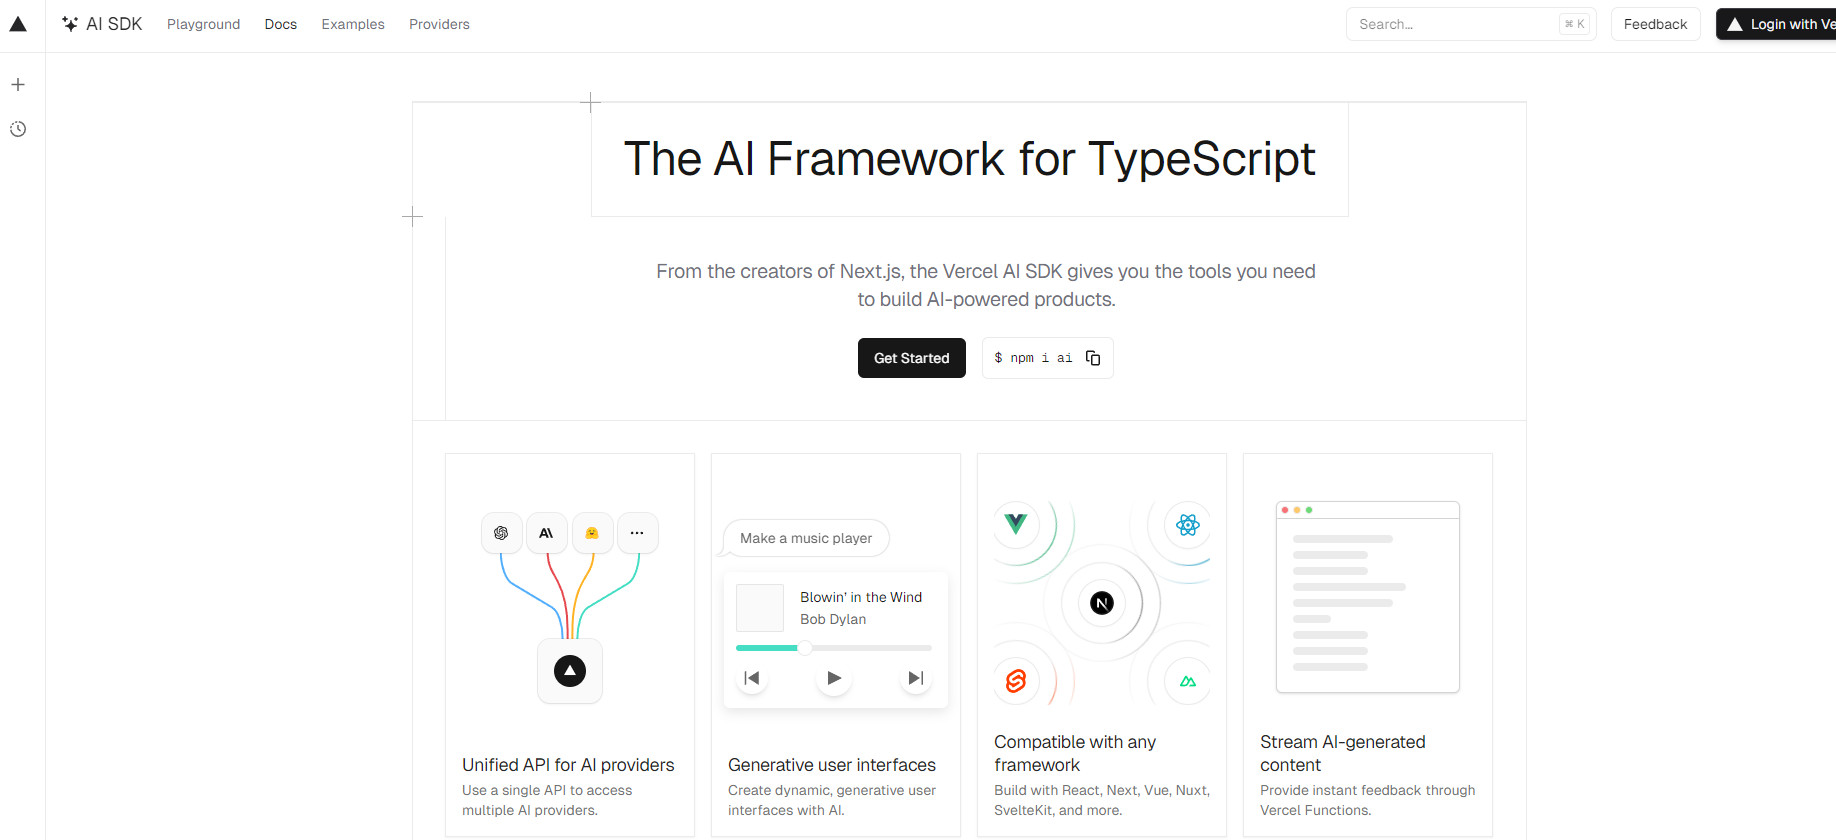
Task: Open the Examples menu item
Action: 353,24
